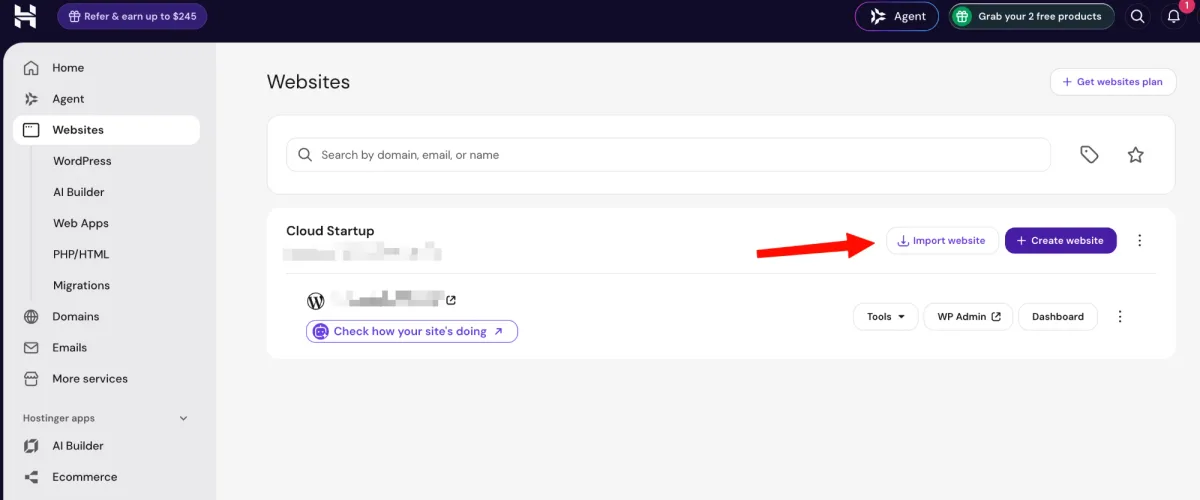Open Cloud Startup plan three-dot menu

coord(1140,240)
